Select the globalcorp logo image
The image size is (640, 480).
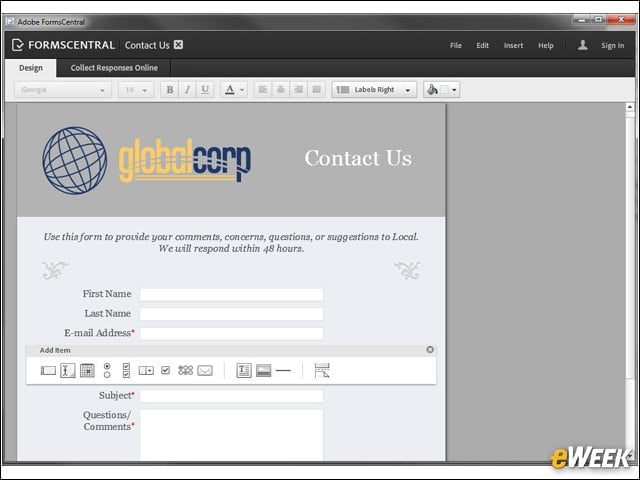tap(147, 160)
